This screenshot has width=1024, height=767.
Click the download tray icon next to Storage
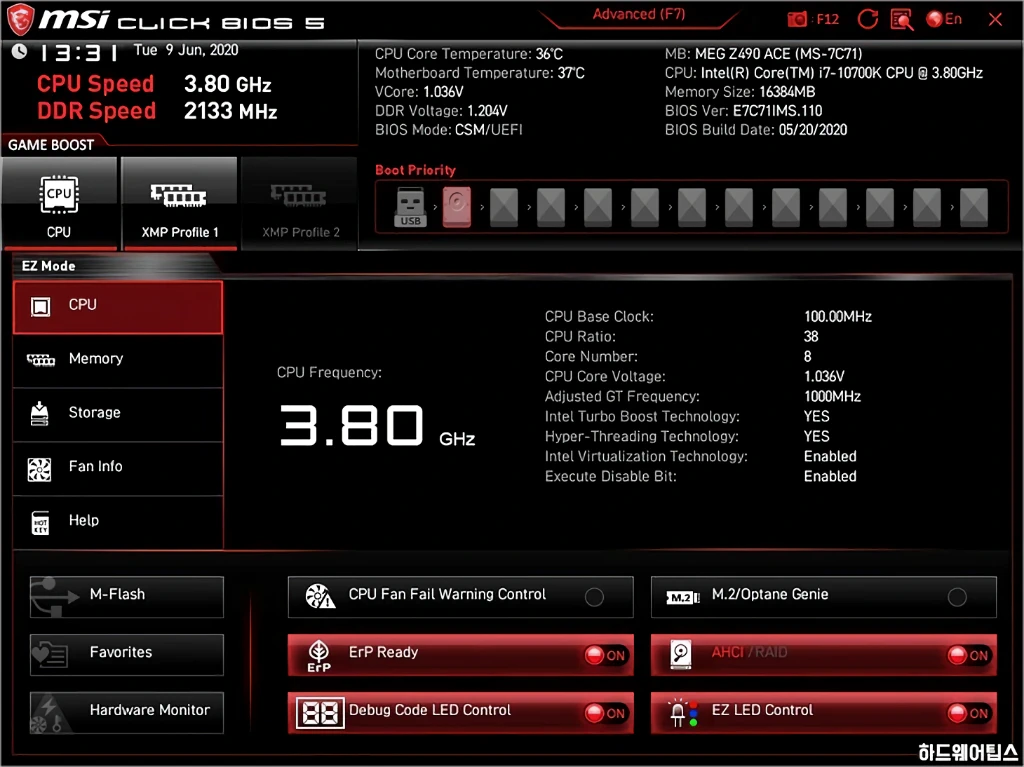pos(40,414)
